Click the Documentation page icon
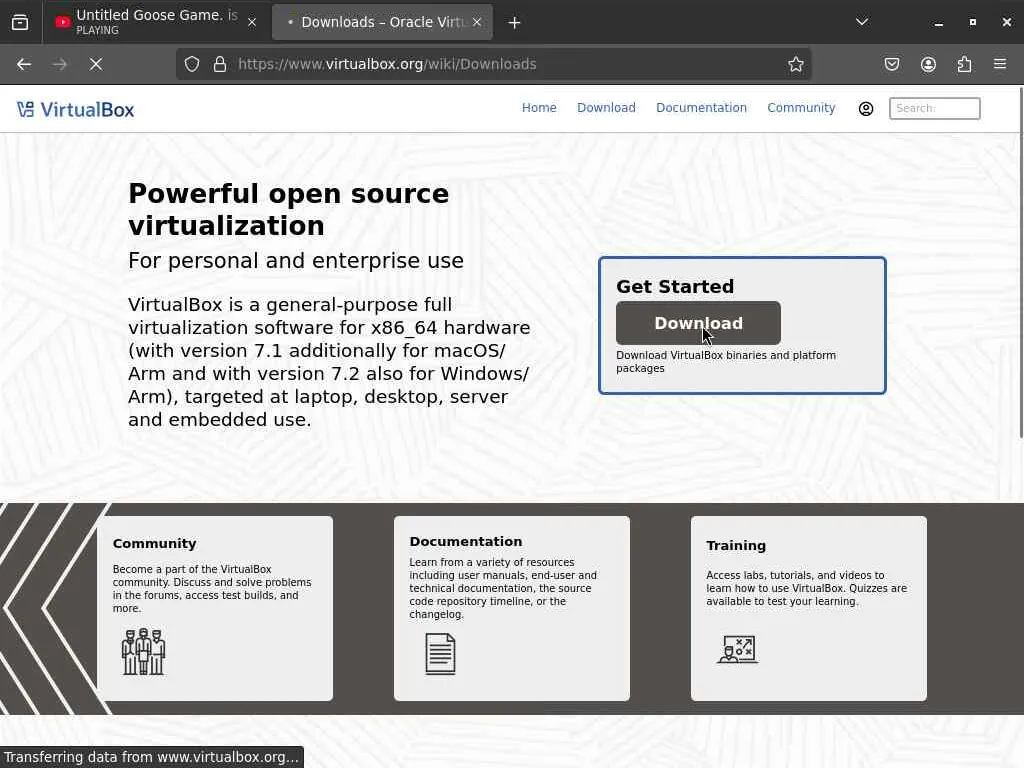This screenshot has width=1024, height=768. [x=440, y=654]
